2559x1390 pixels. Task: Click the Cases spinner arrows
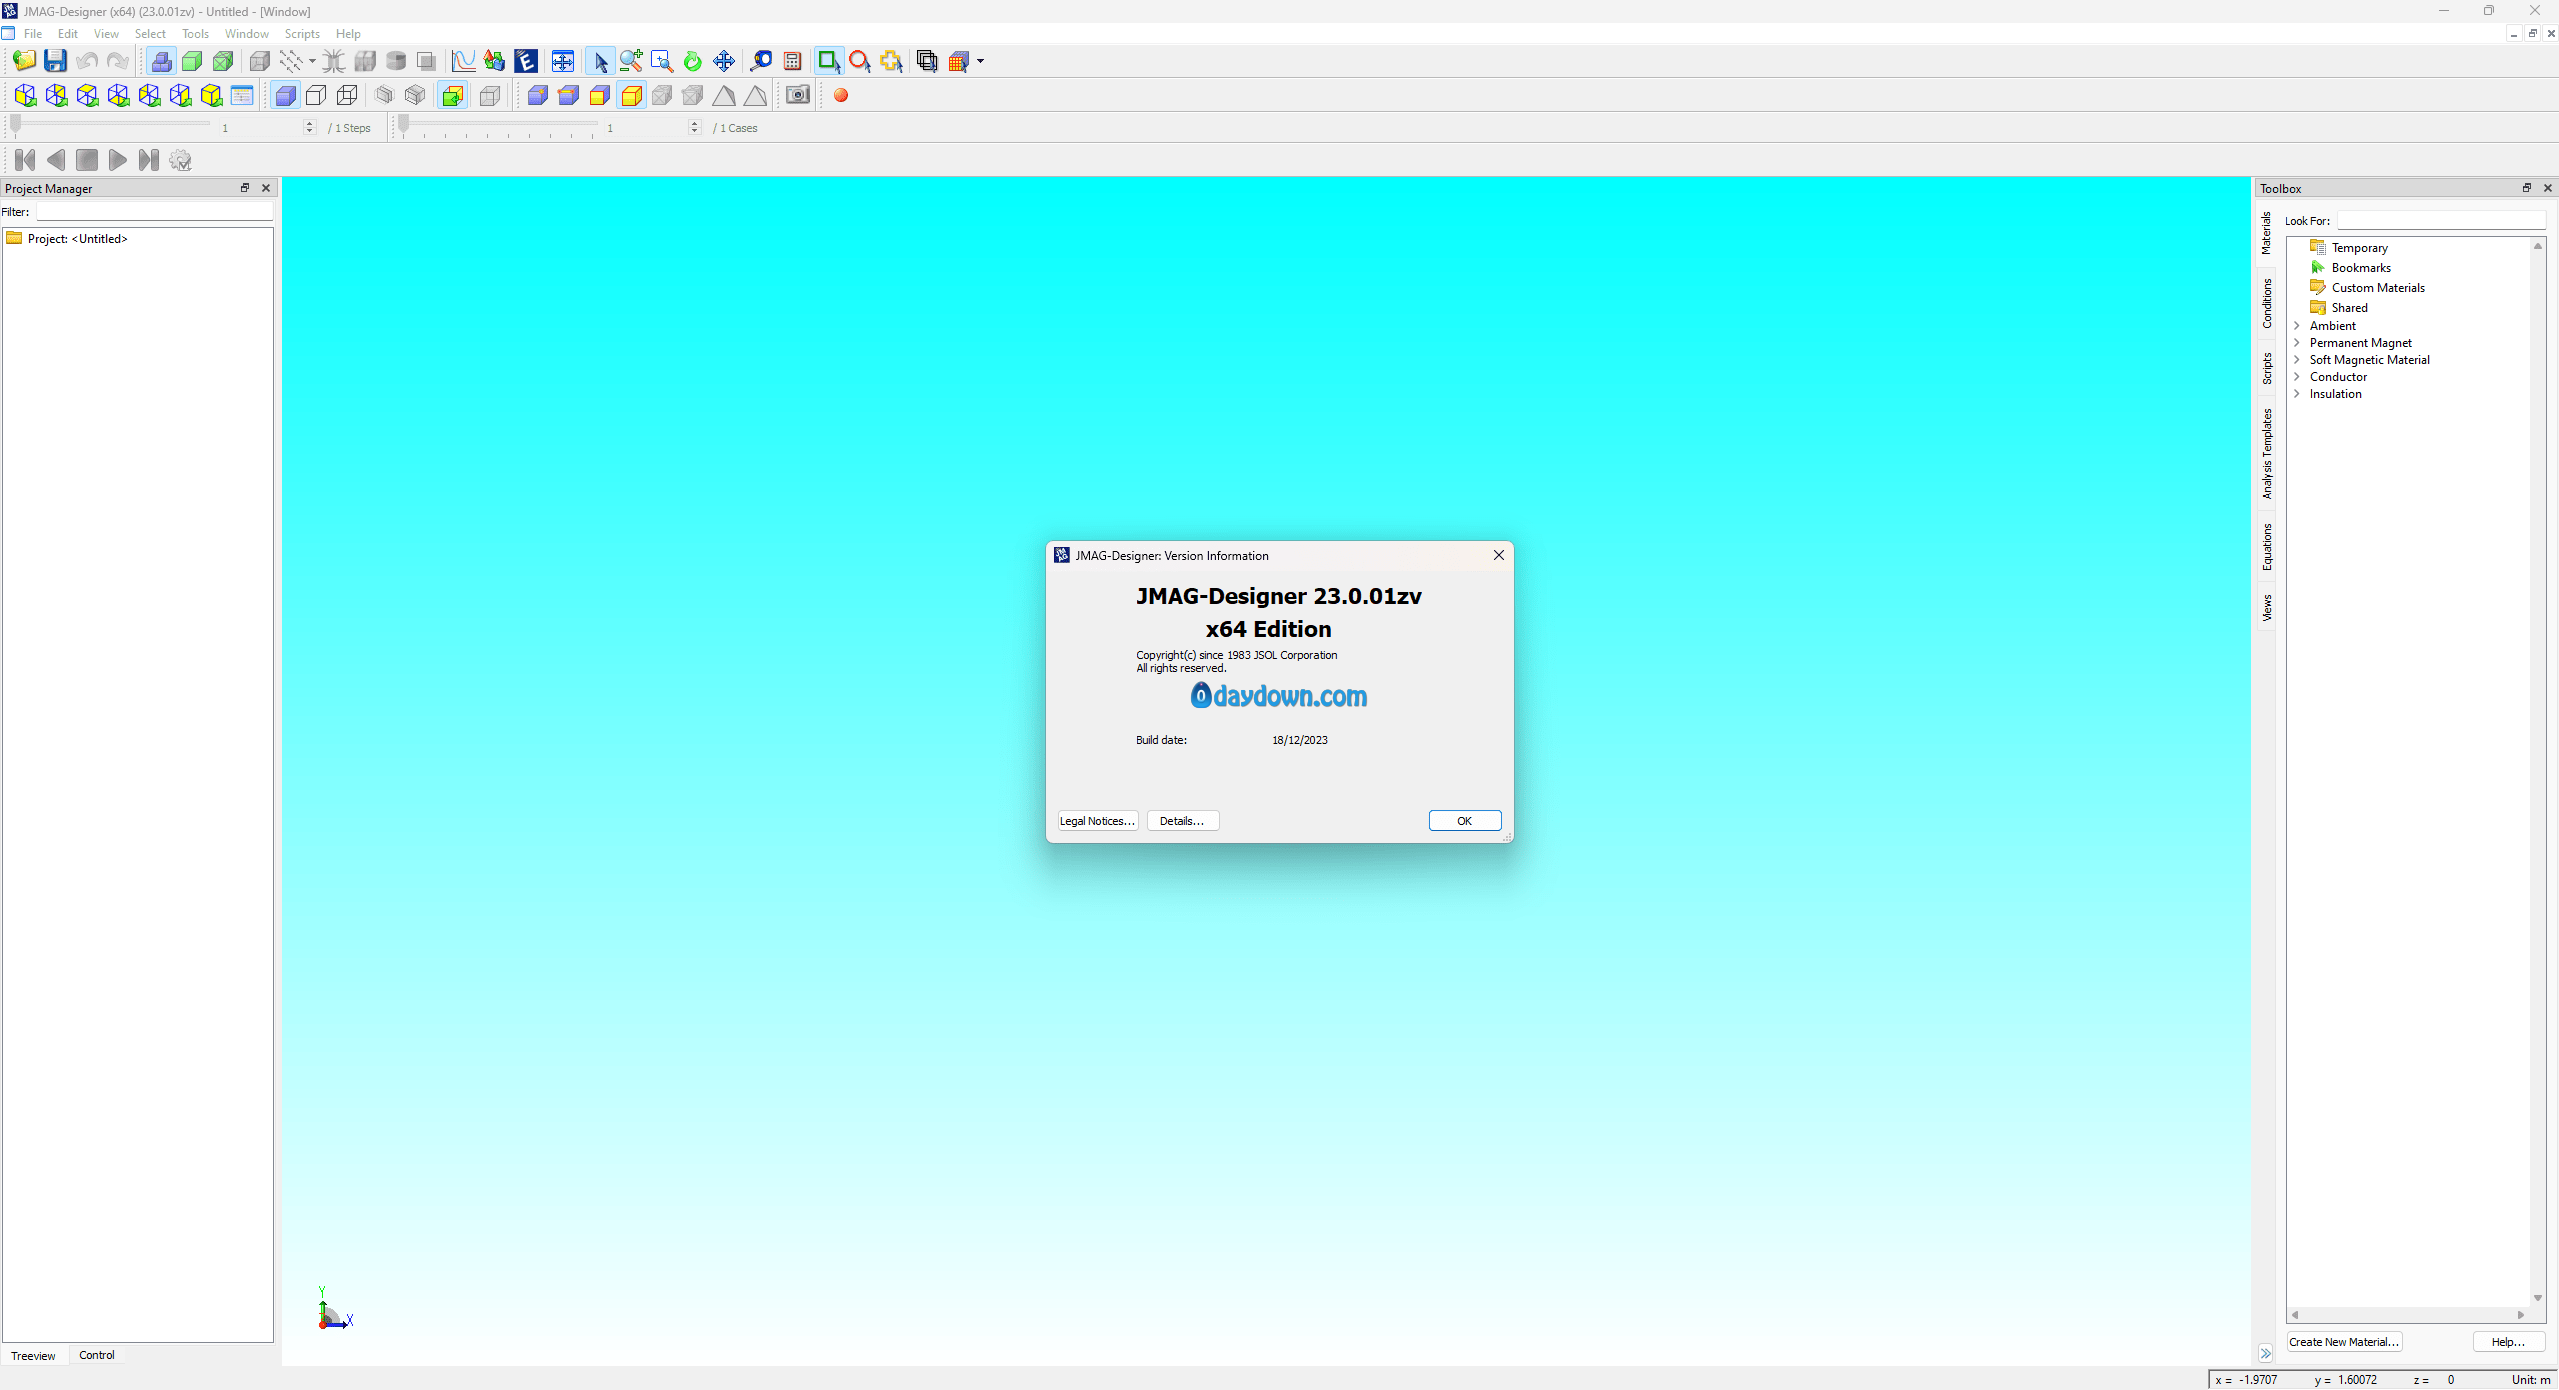coord(695,128)
